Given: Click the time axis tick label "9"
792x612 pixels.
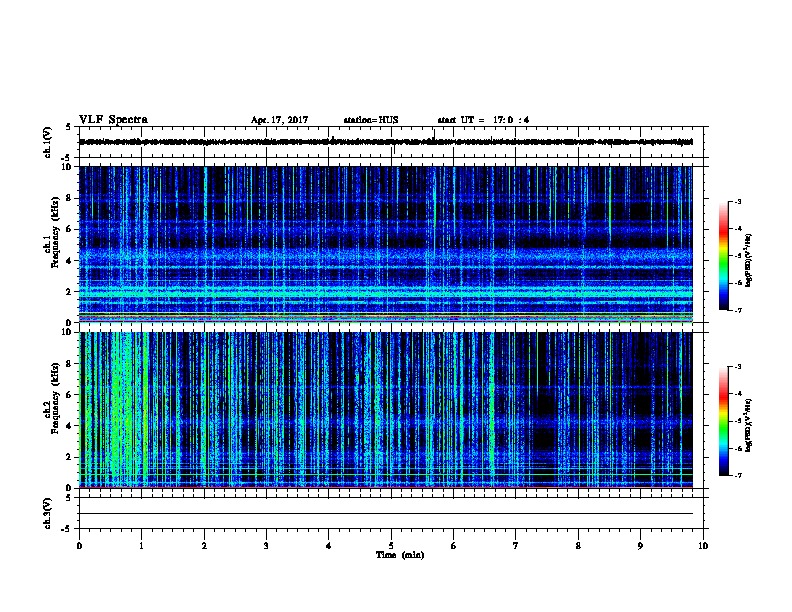Looking at the screenshot, I should click(x=640, y=546).
